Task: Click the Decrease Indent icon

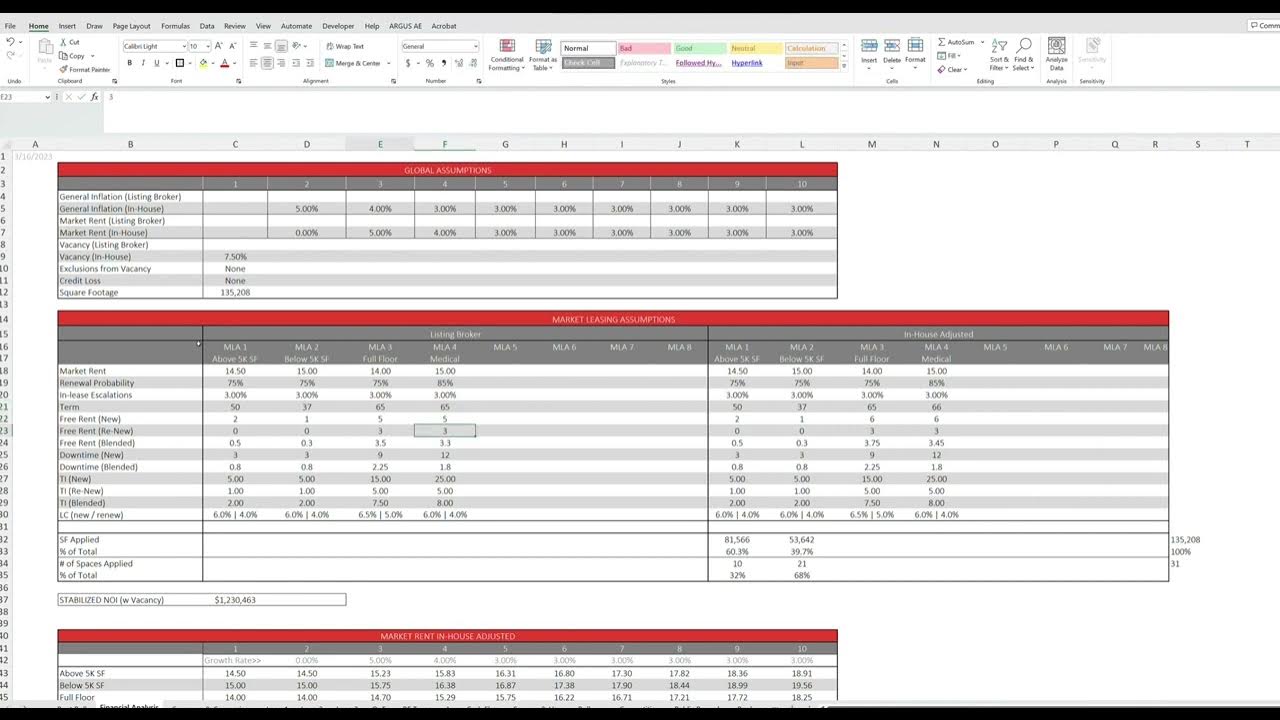Action: [x=296, y=63]
